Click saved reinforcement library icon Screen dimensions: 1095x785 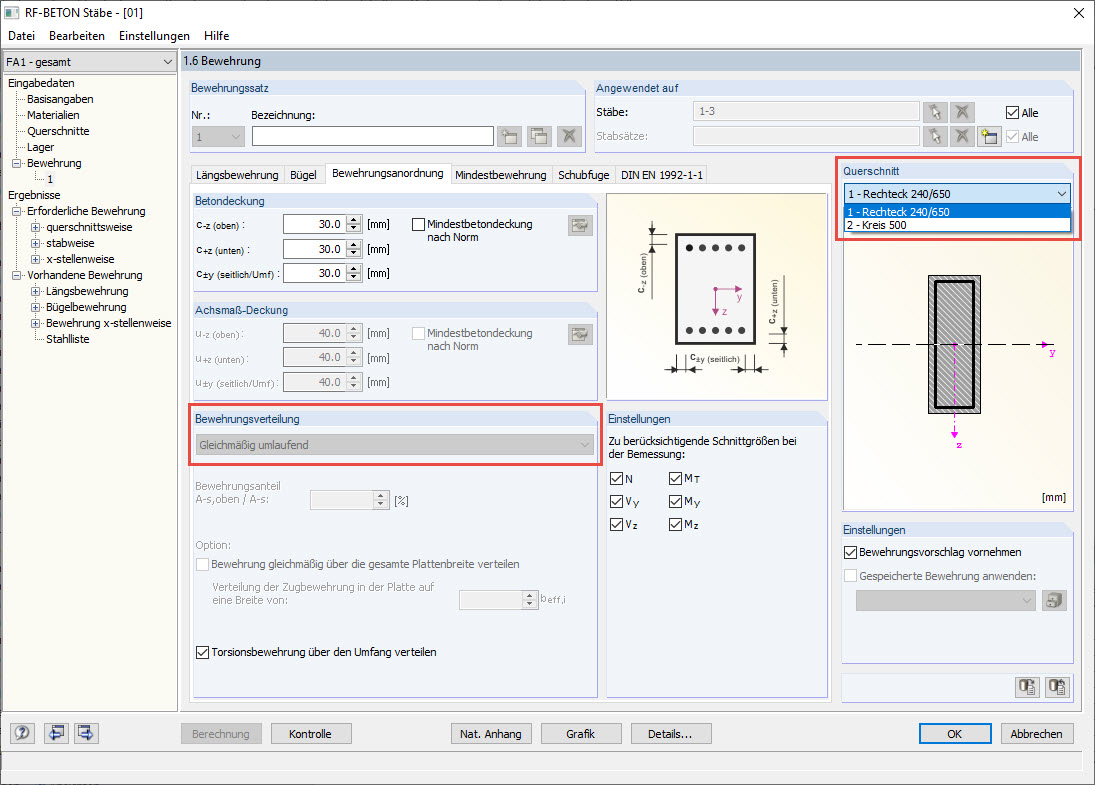click(x=1054, y=600)
